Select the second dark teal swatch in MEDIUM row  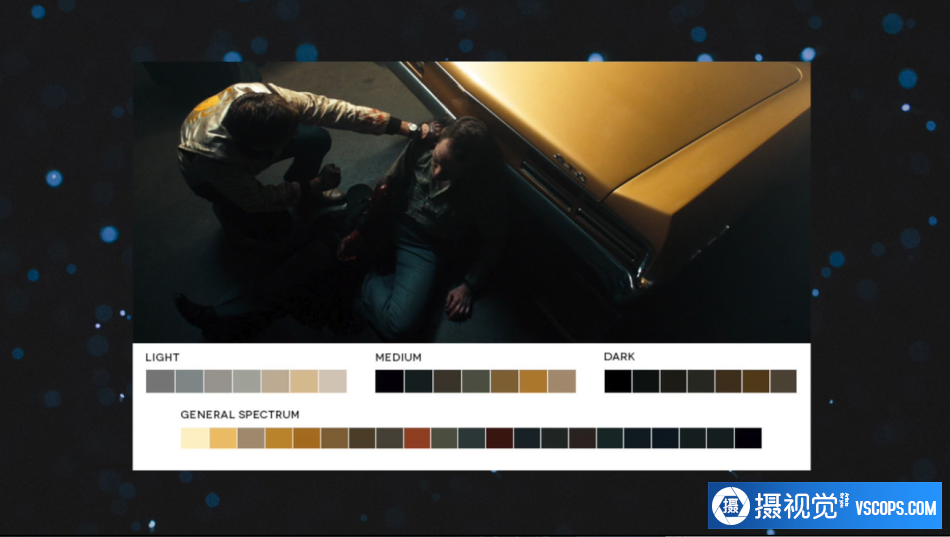point(418,381)
